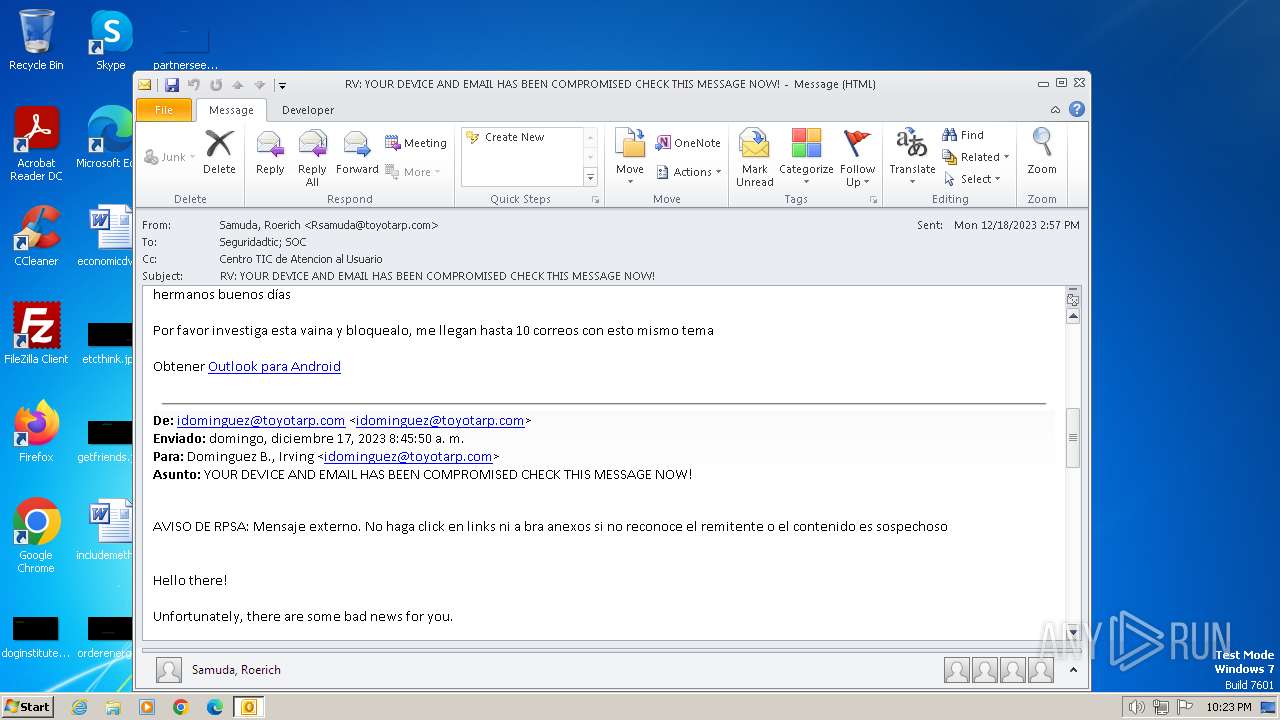
Task: Click the Meeting reply button
Action: pos(416,143)
